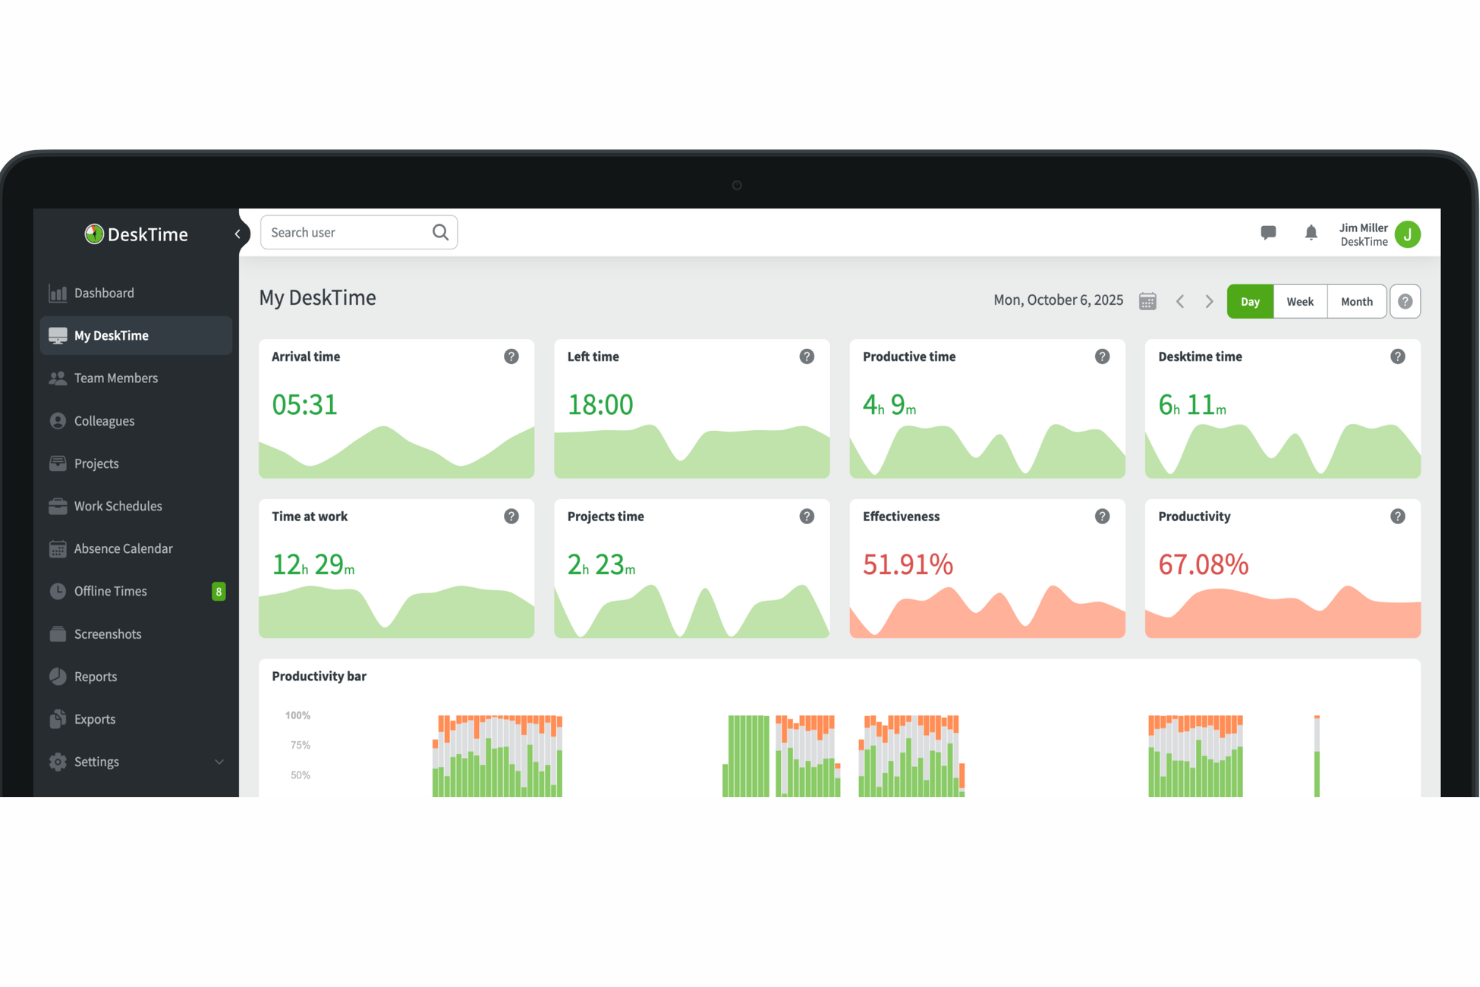The height and width of the screenshot is (987, 1480).
Task: Click the Screenshots icon in sidebar
Action: point(58,634)
